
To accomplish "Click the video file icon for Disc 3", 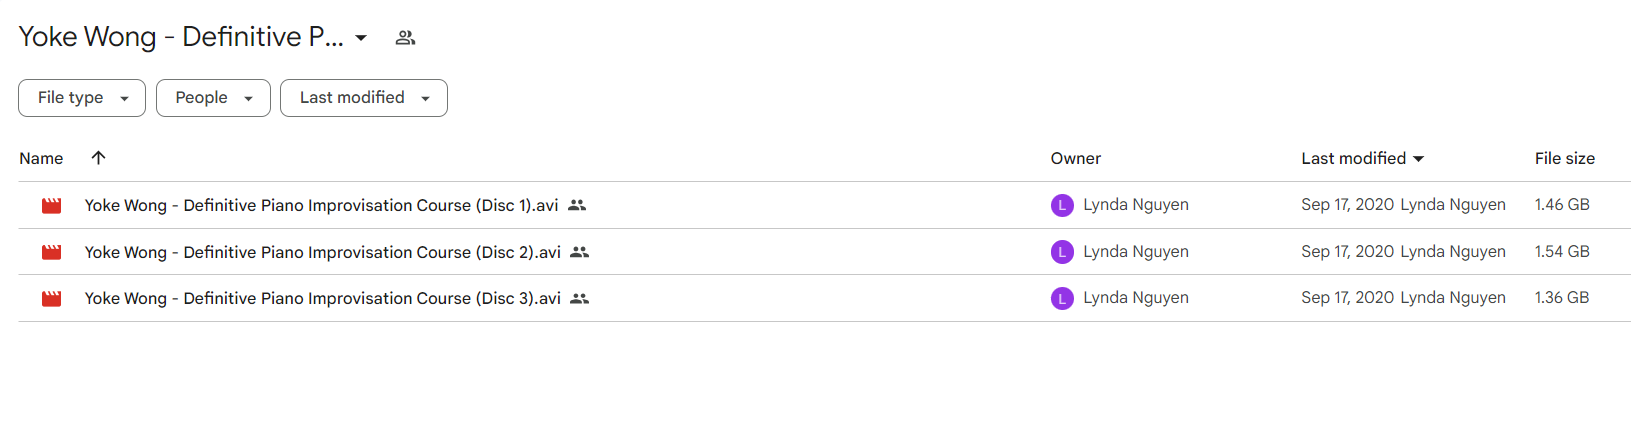I will 51,298.
